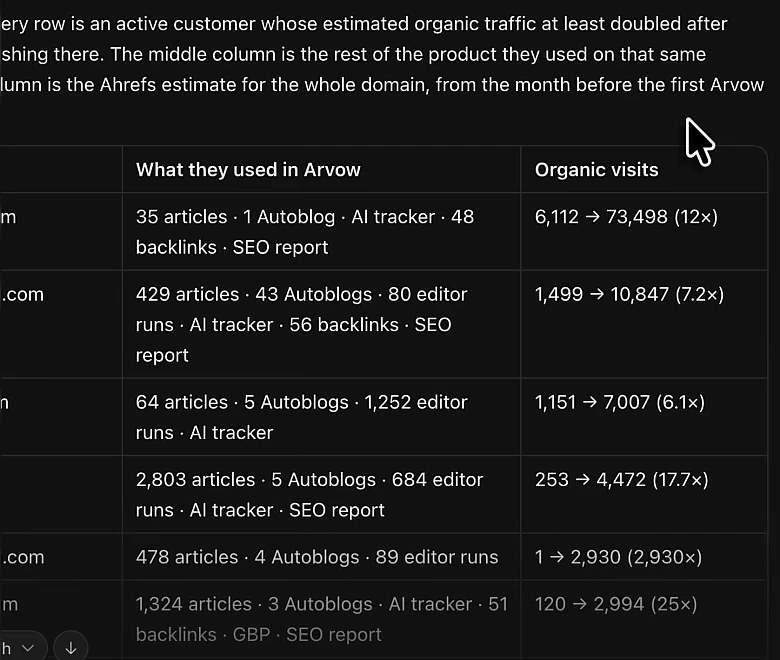Image resolution: width=780 pixels, height=660 pixels.
Task: Click the cell '35 articles · 1 Autoblog'
Action: (321, 232)
